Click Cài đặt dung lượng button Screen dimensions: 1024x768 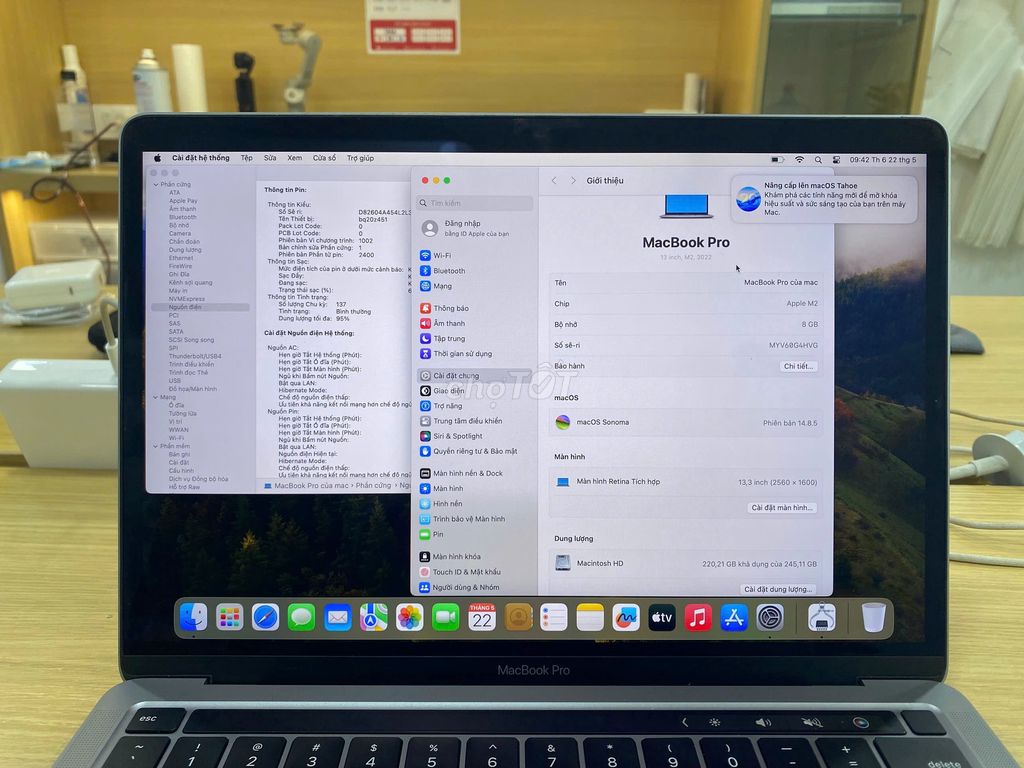(778, 589)
